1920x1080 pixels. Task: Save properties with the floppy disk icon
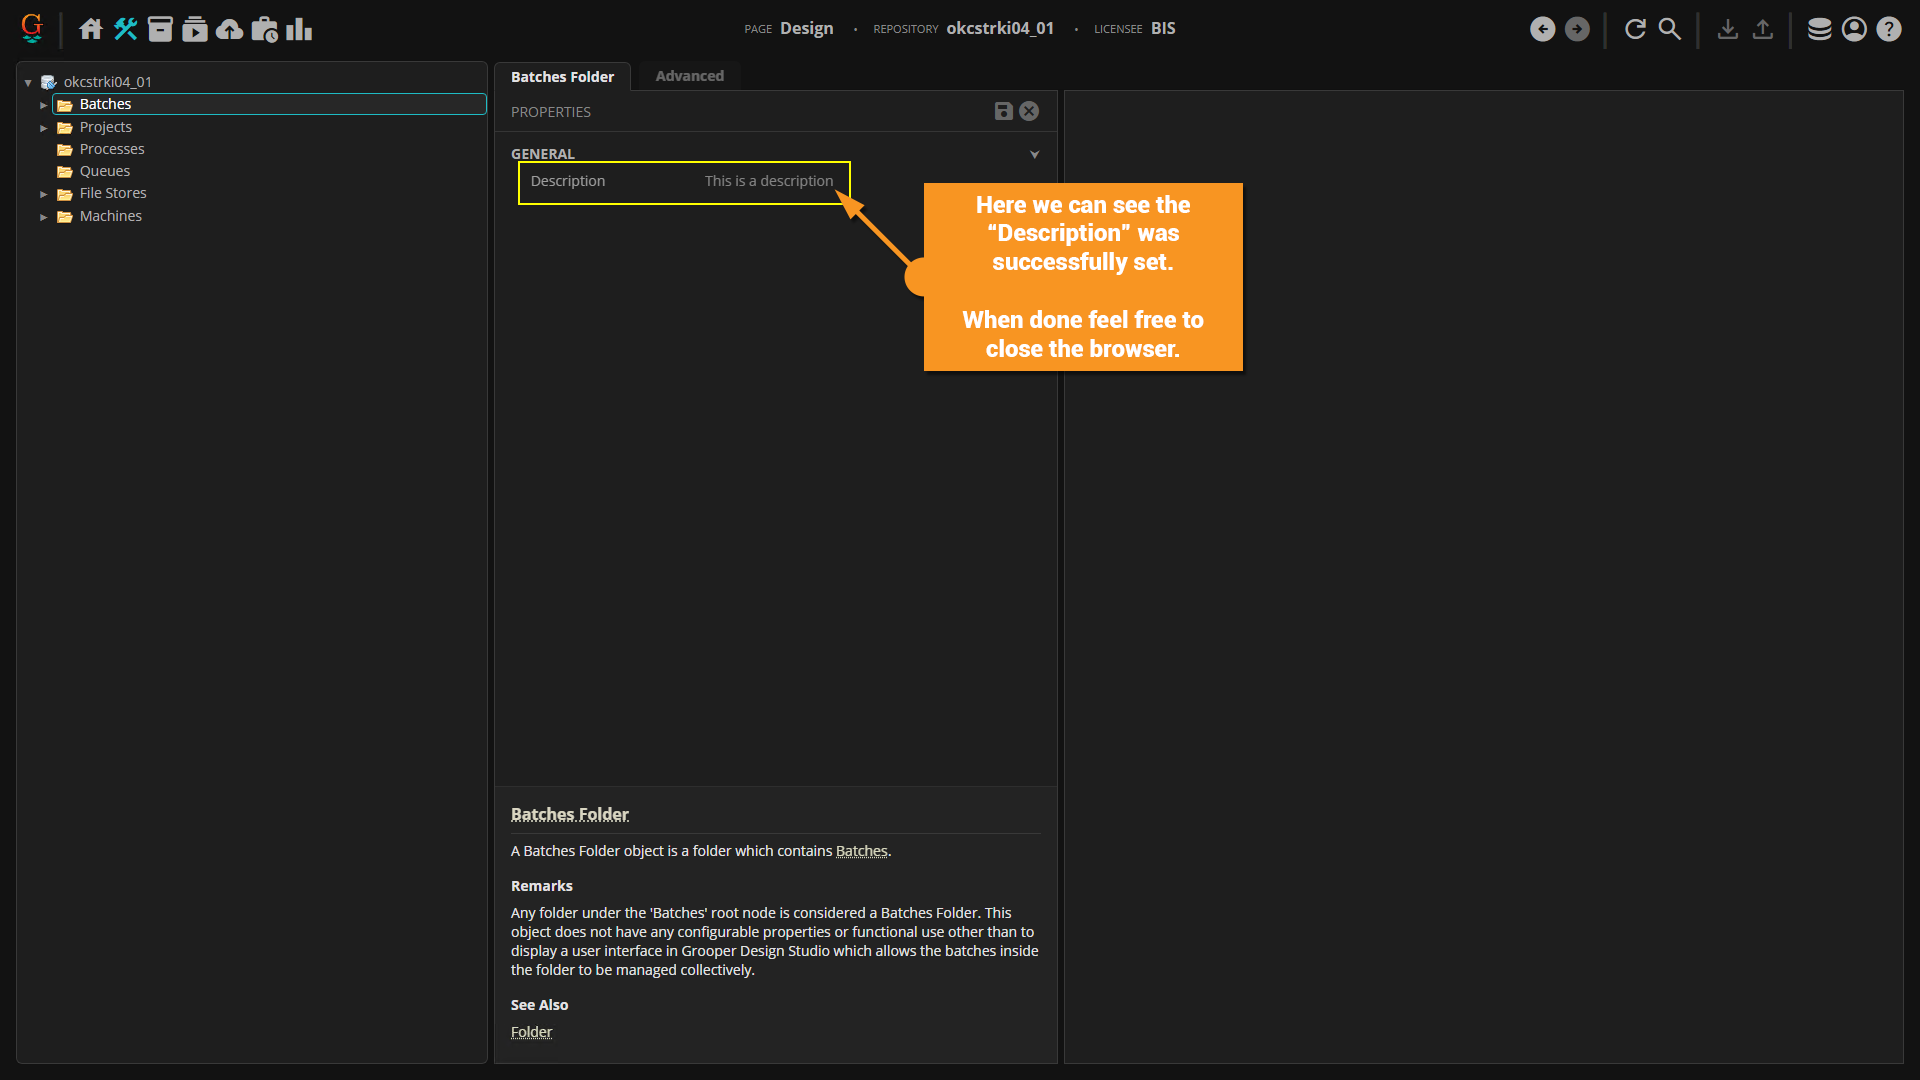pos(1004,111)
